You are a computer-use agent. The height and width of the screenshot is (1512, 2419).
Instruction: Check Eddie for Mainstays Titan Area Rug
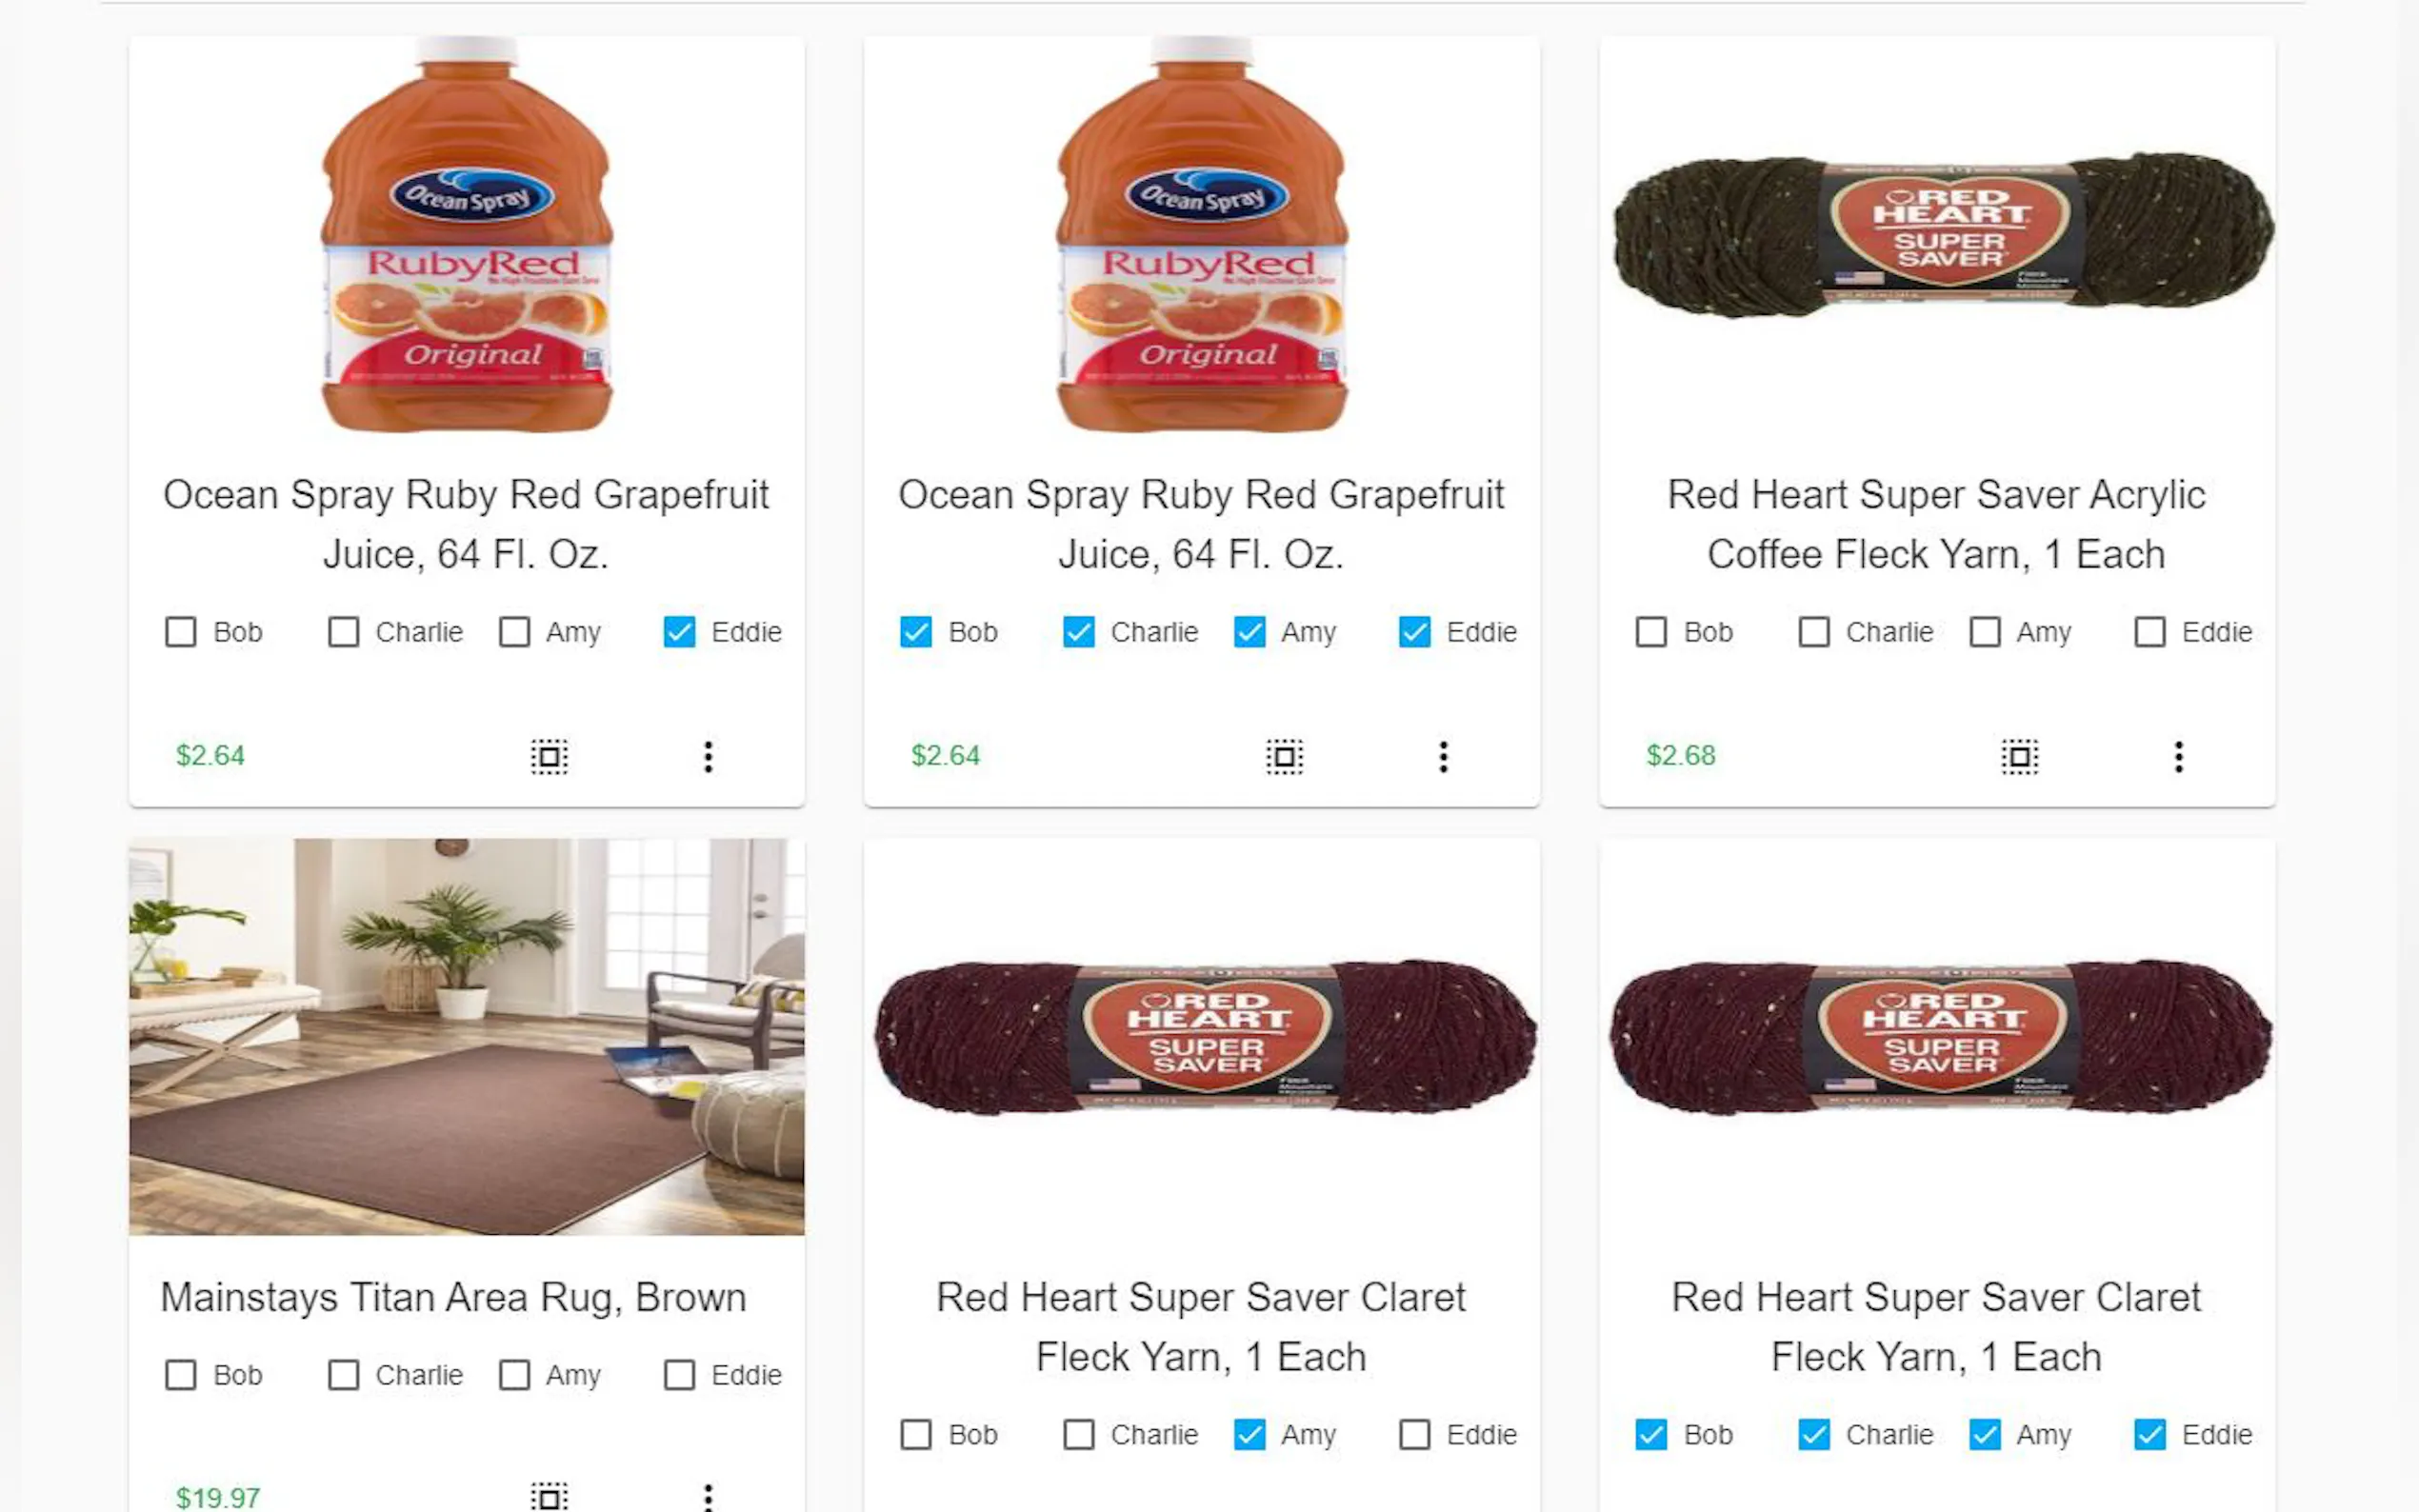[x=680, y=1375]
